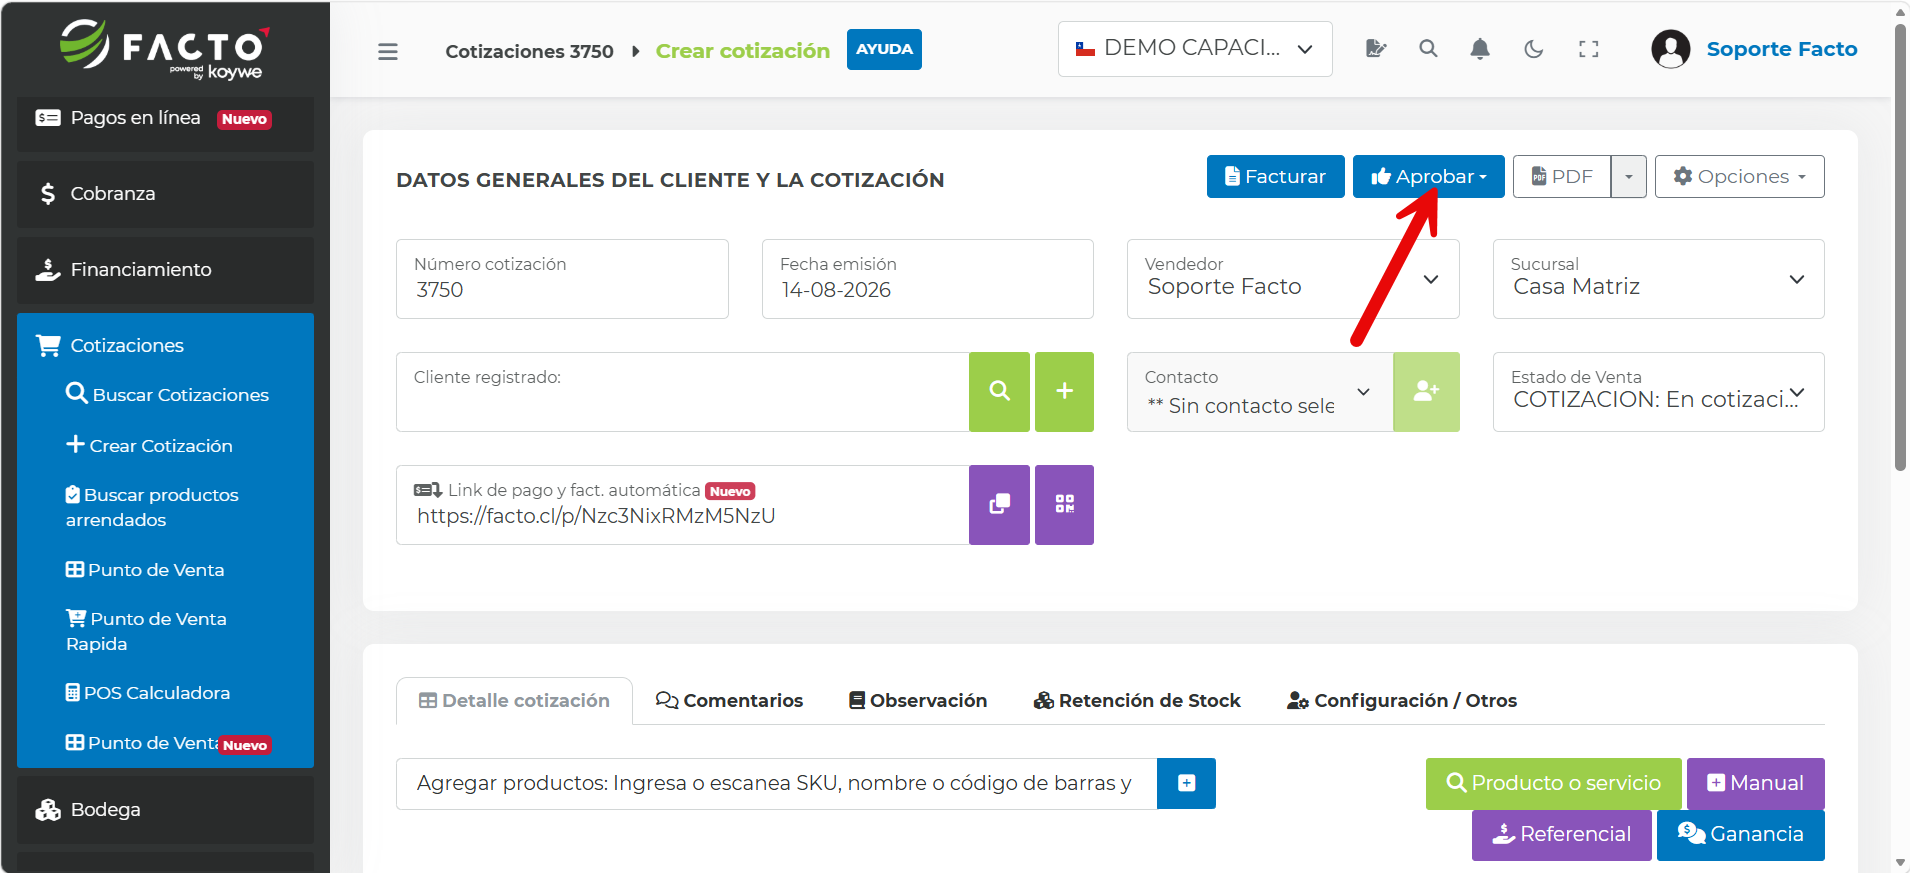Export quote with PDF button
Image resolution: width=1910 pixels, height=873 pixels.
[x=1562, y=177]
